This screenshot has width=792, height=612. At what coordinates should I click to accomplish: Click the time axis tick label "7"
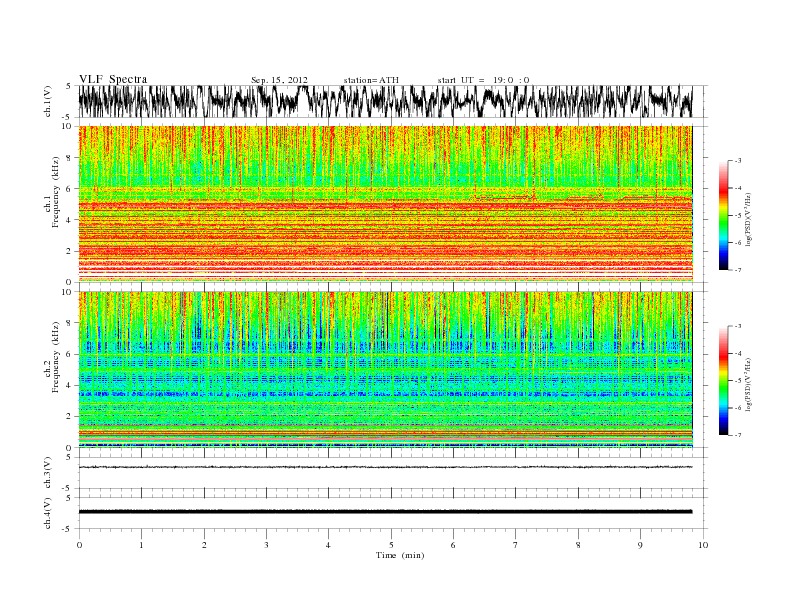(x=516, y=545)
